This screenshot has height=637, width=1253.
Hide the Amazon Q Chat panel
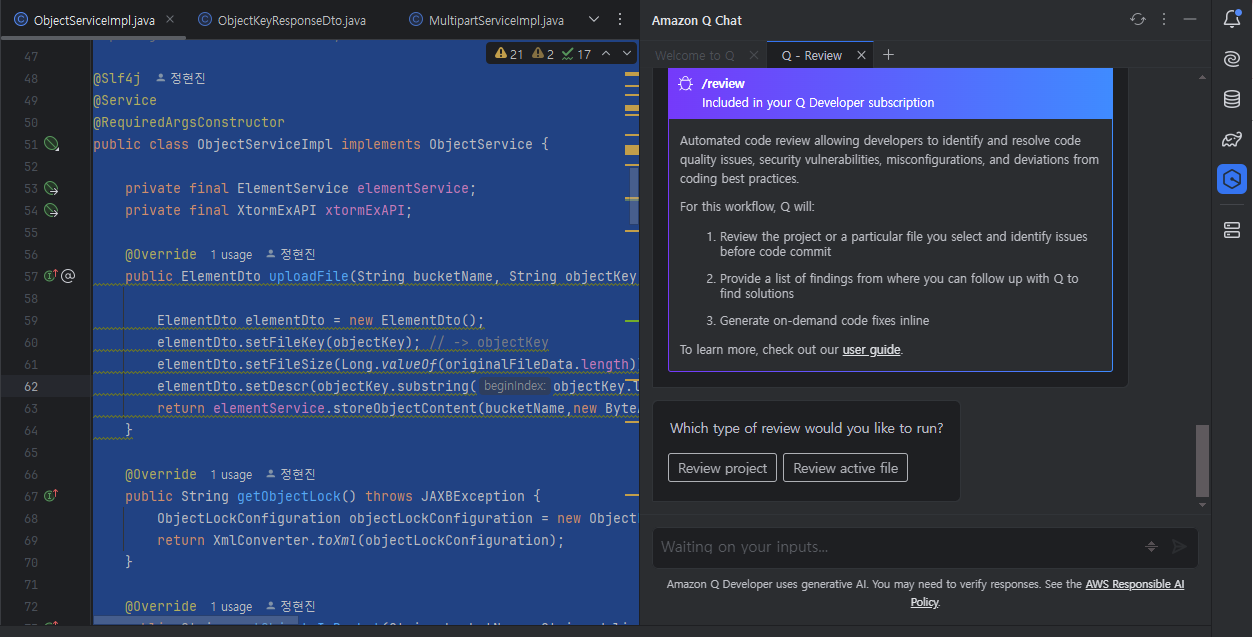click(1189, 19)
